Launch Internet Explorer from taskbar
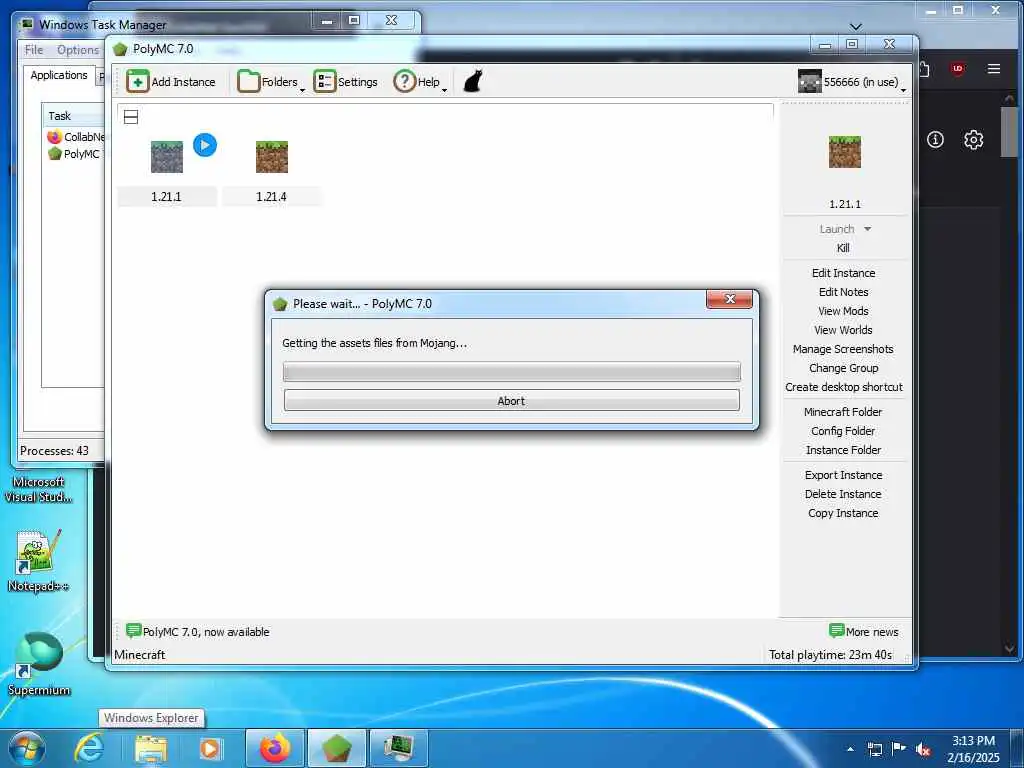1024x768 pixels. pos(88,748)
